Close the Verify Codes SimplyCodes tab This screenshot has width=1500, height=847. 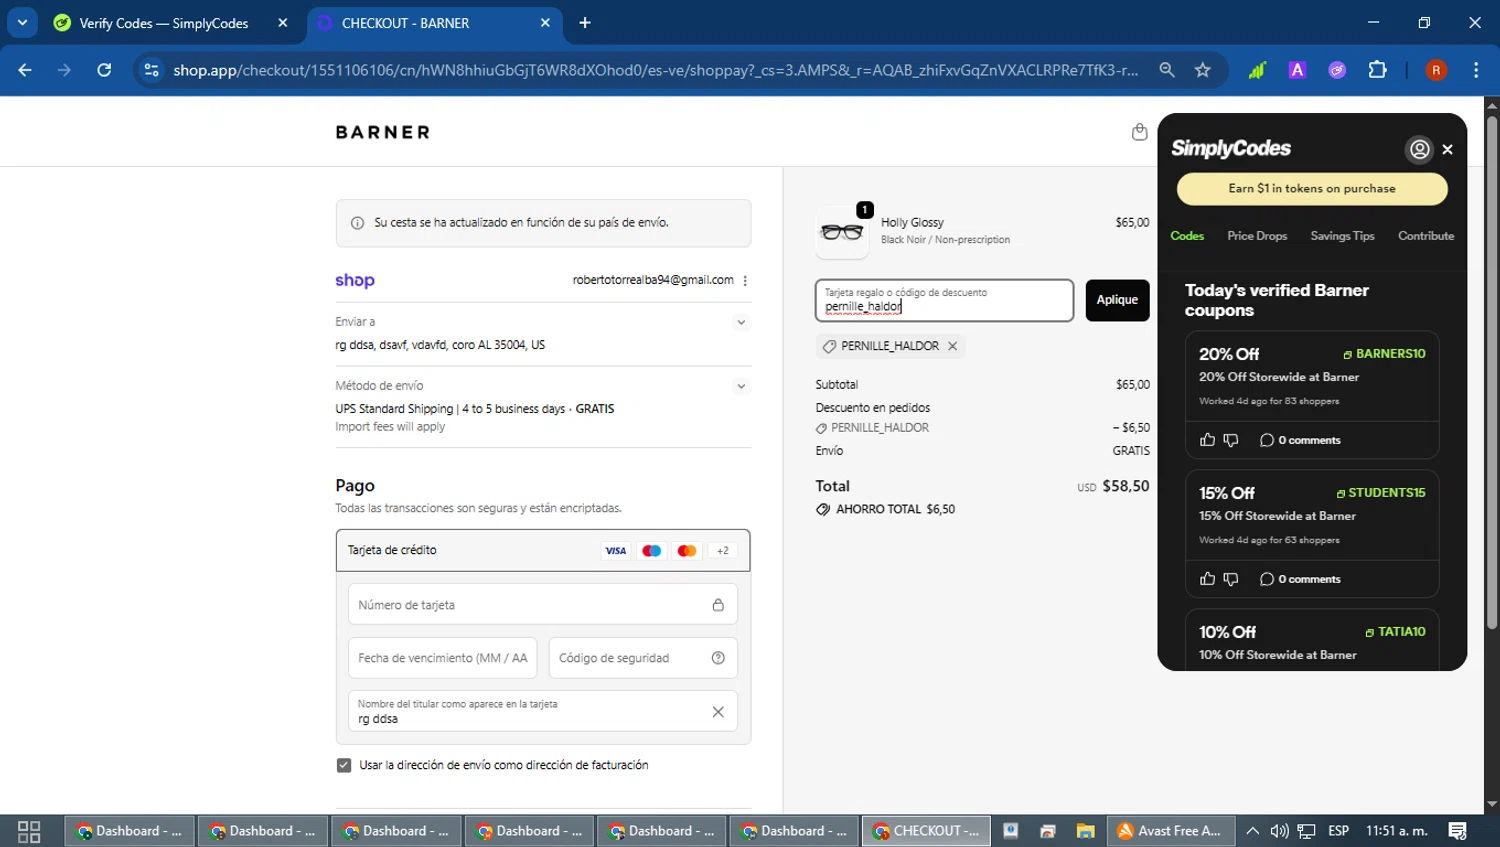pos(283,23)
